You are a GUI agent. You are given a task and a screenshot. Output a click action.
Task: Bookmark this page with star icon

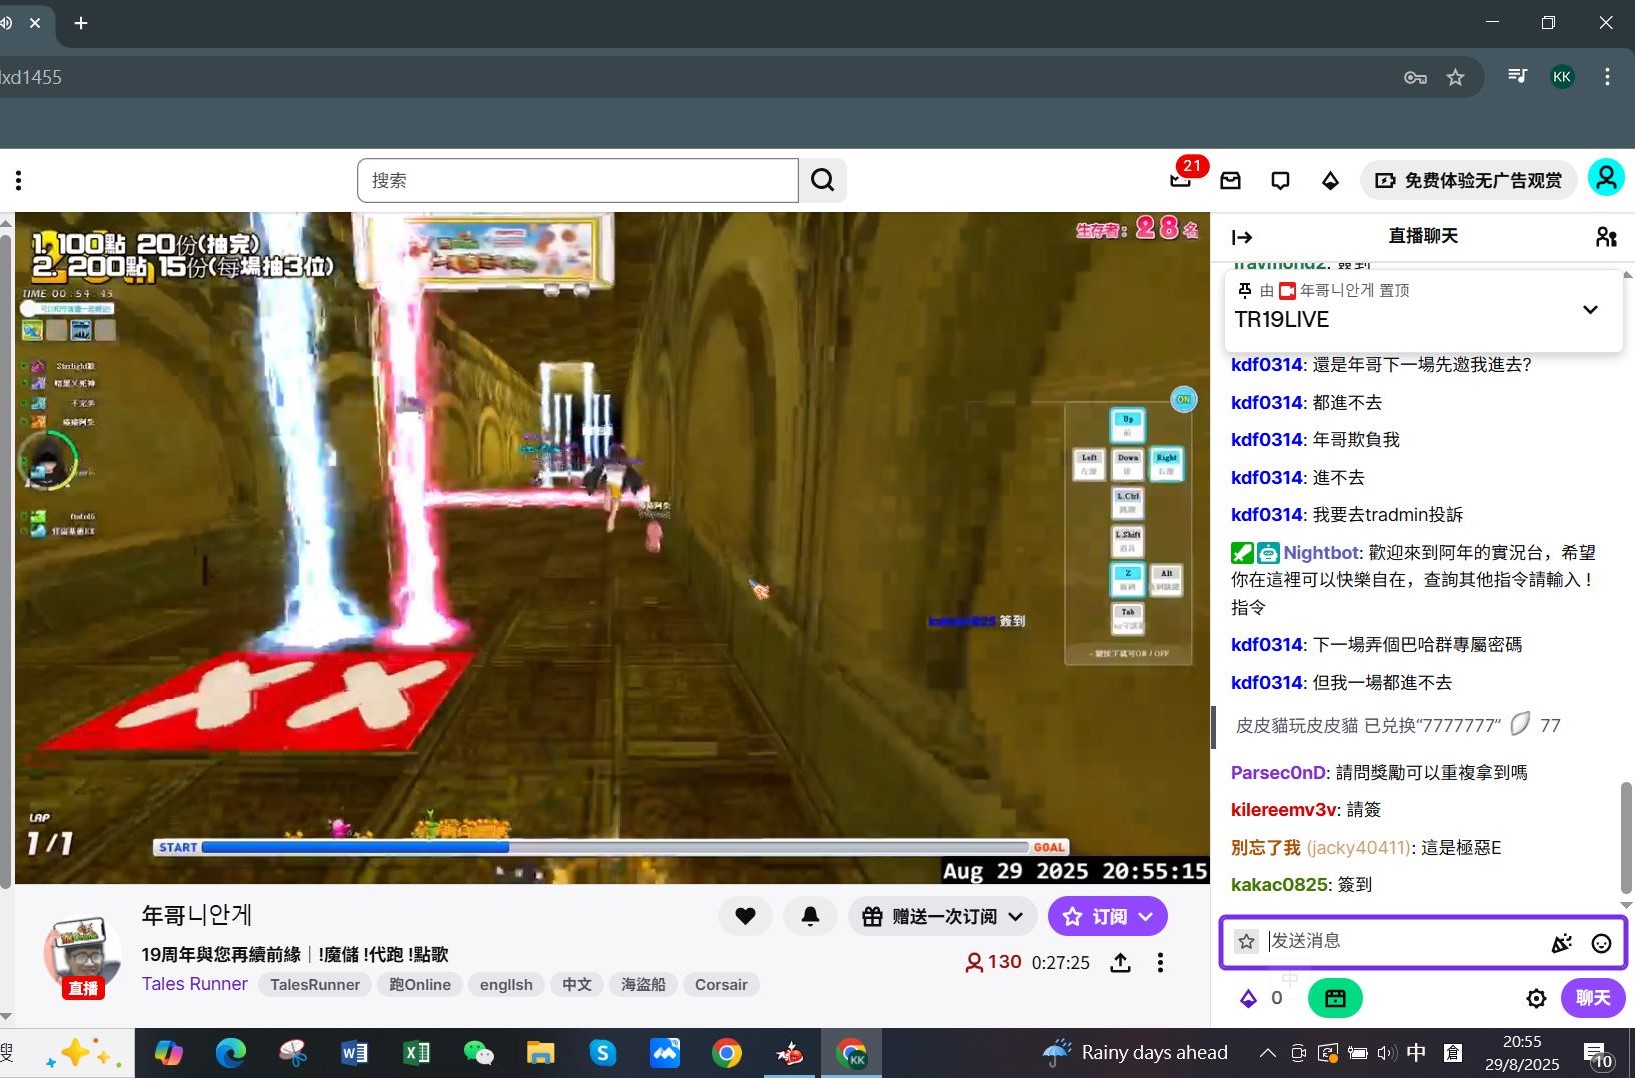(x=1455, y=77)
